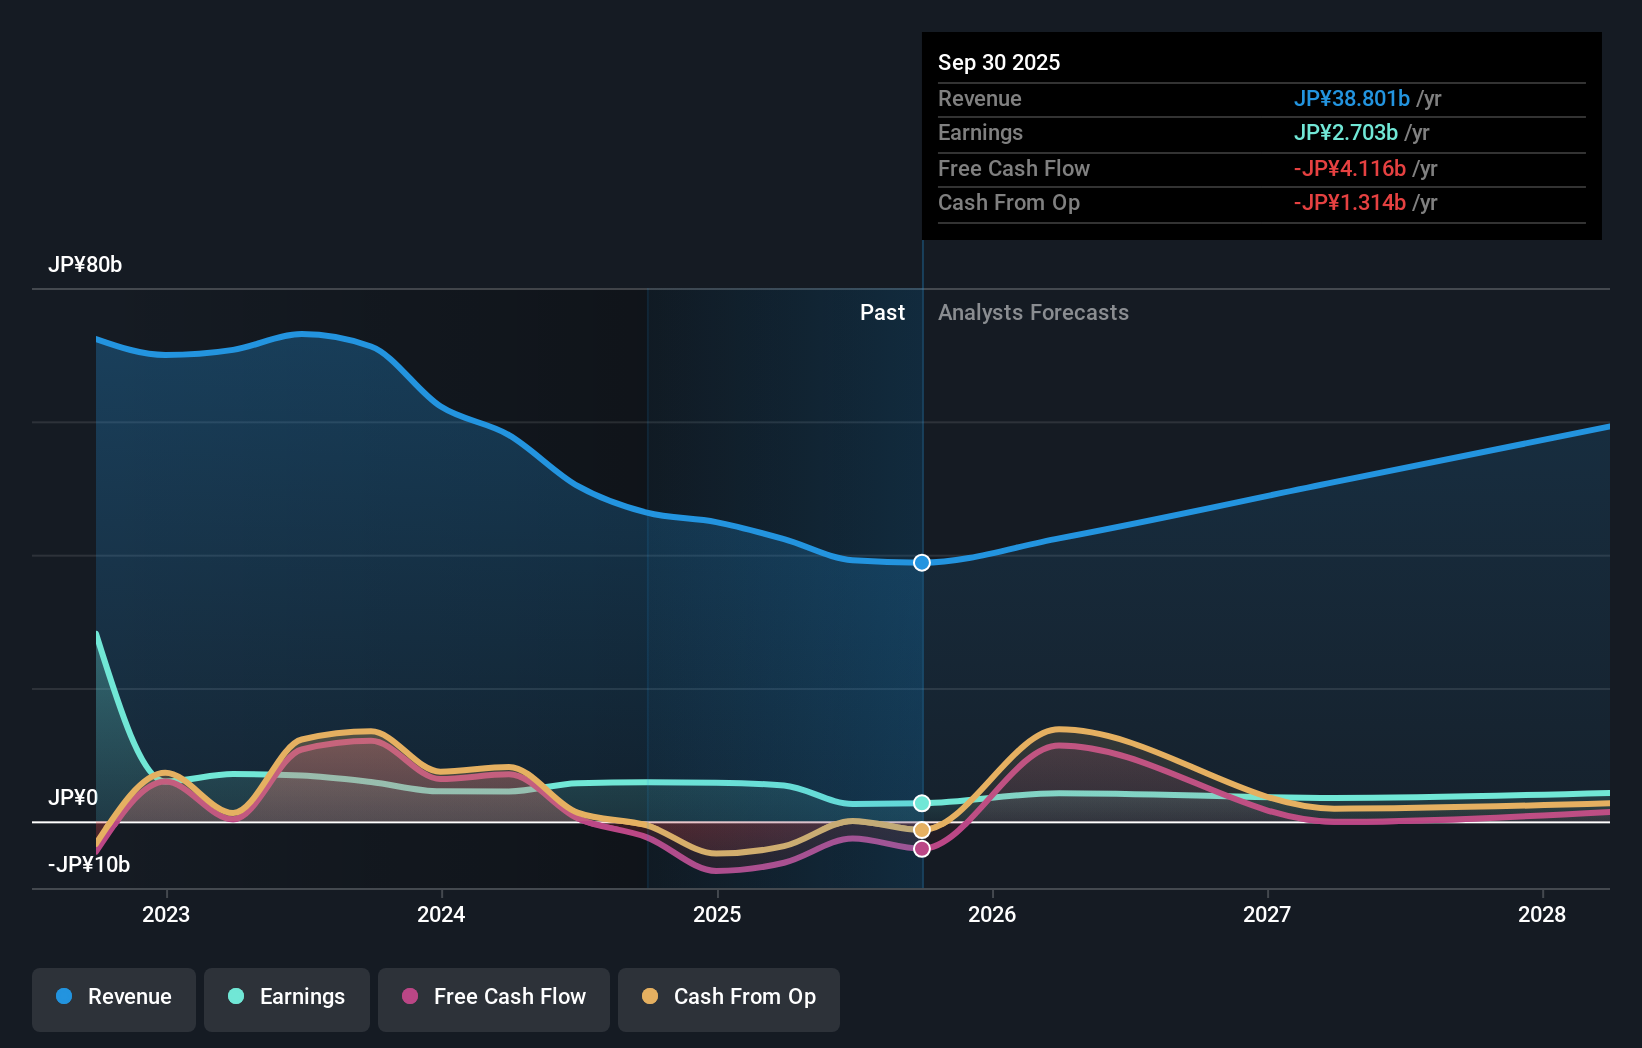1642x1048 pixels.
Task: Select the blue Revenue data point marker
Action: (921, 562)
